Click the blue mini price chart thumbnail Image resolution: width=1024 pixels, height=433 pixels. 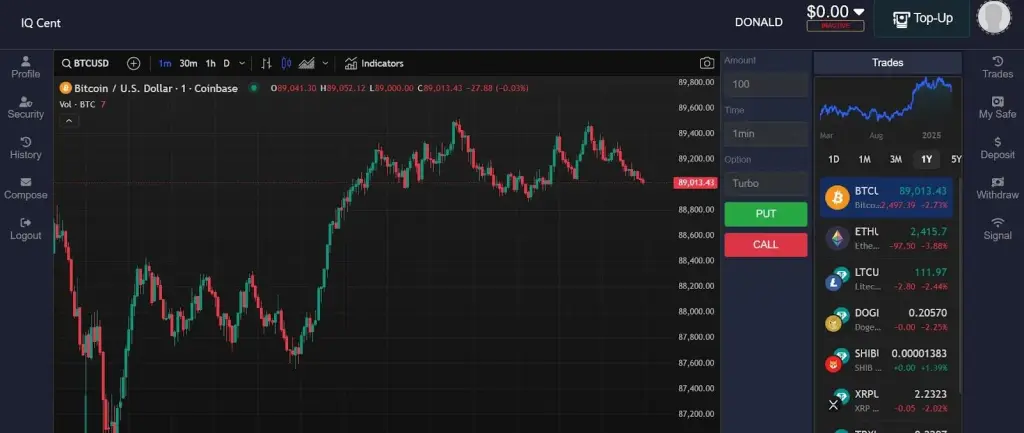tap(887, 99)
